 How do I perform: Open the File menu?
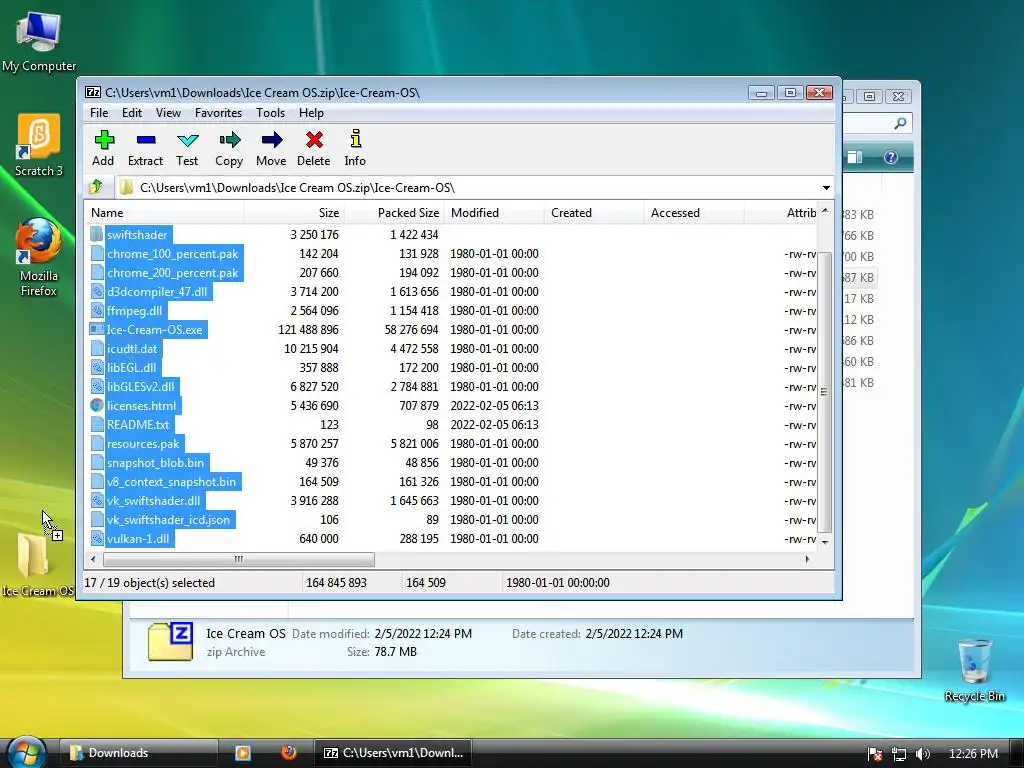[x=99, y=113]
